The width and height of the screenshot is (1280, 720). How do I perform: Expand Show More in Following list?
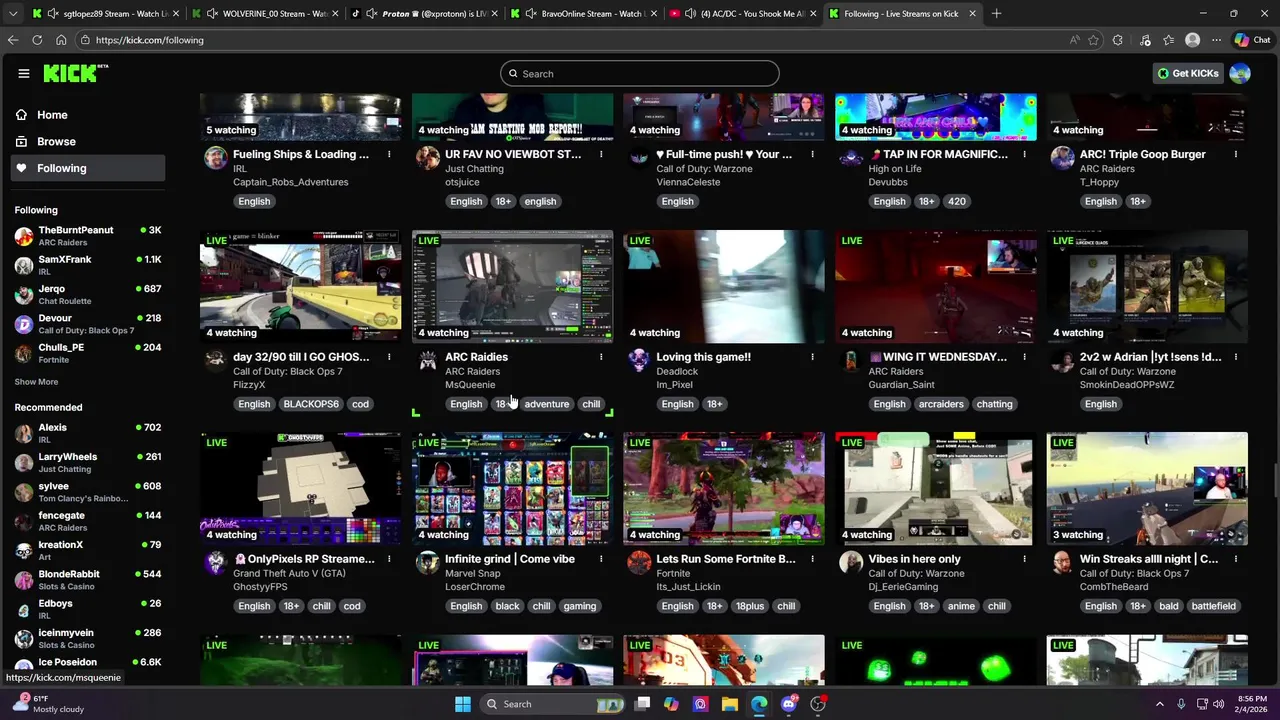[x=36, y=382]
